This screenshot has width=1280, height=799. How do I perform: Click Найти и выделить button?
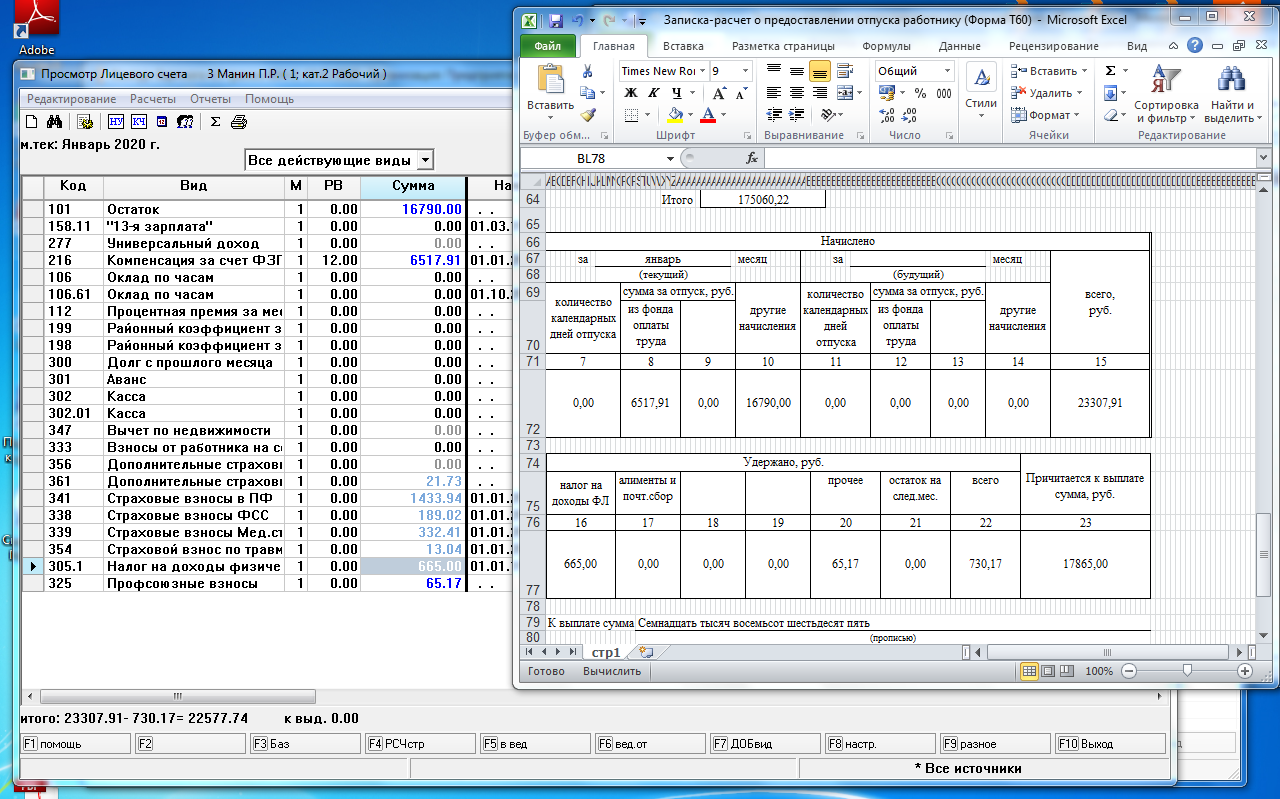coord(1231,94)
